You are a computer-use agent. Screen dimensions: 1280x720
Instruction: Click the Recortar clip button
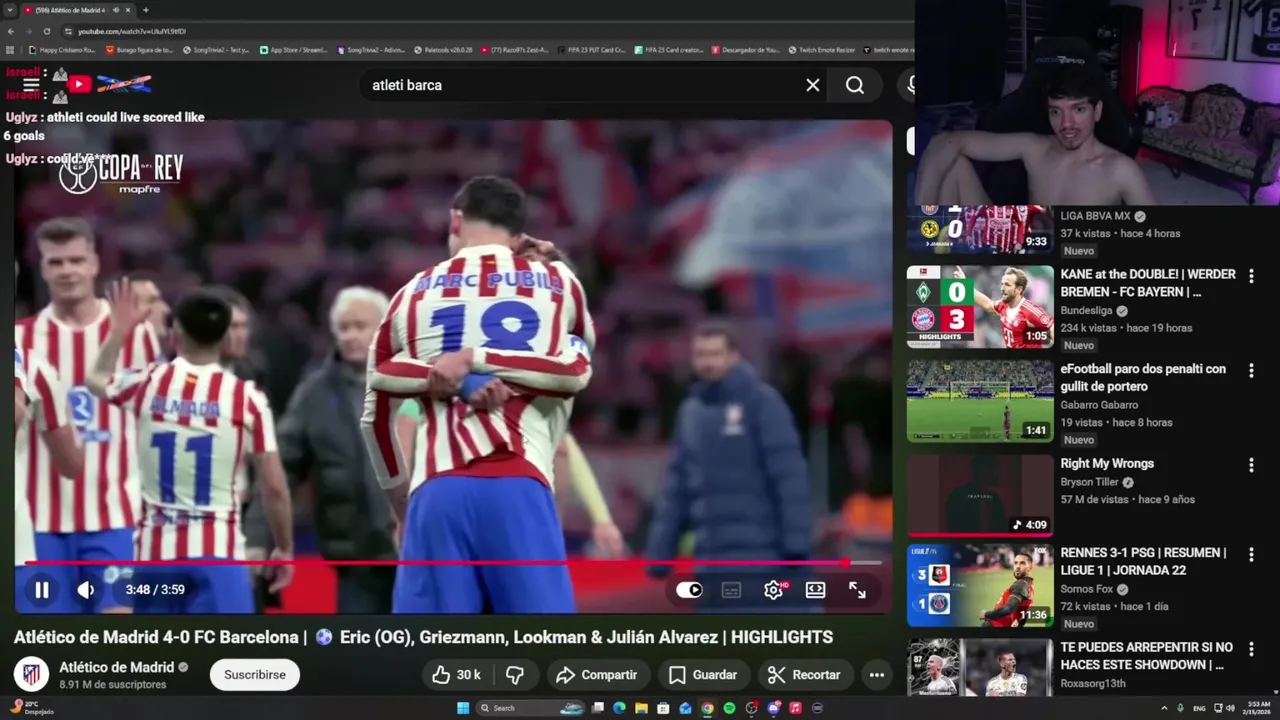click(x=805, y=675)
